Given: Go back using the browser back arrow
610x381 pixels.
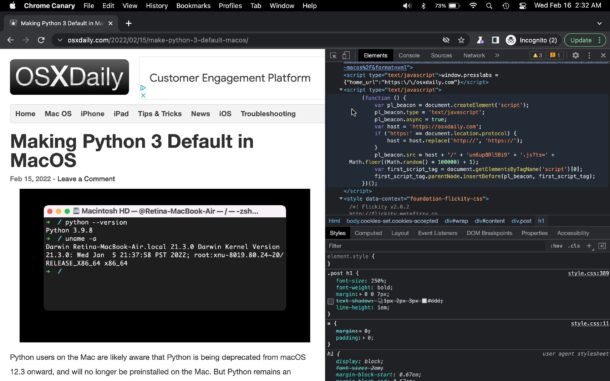Looking at the screenshot, I should [11, 40].
